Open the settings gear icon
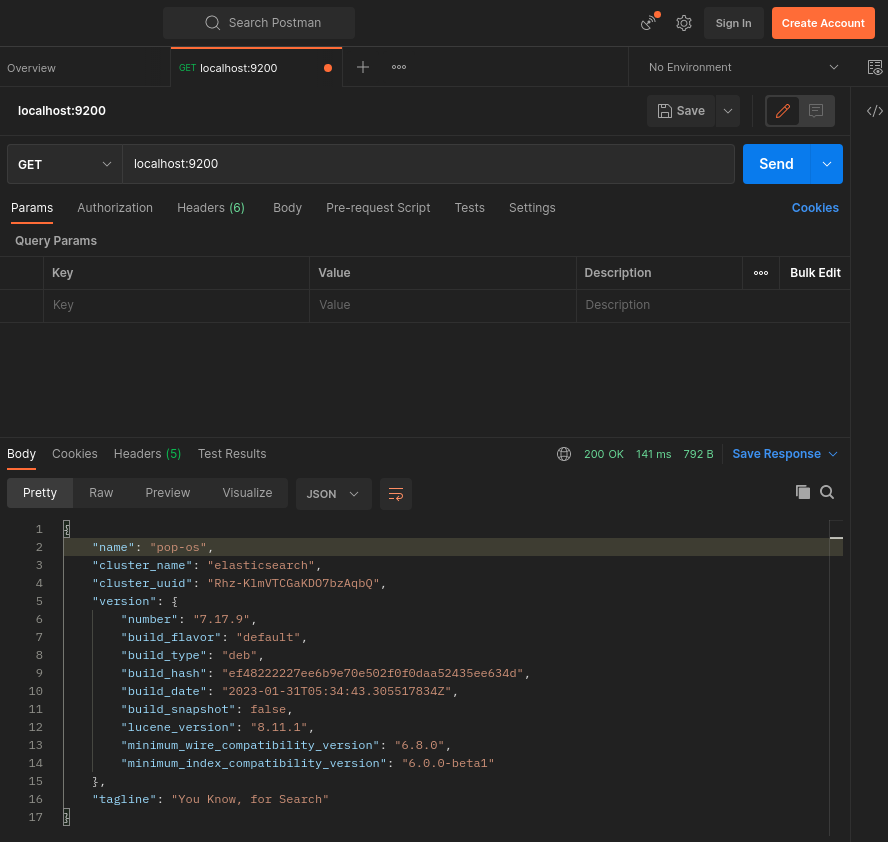This screenshot has height=842, width=888. tap(684, 23)
